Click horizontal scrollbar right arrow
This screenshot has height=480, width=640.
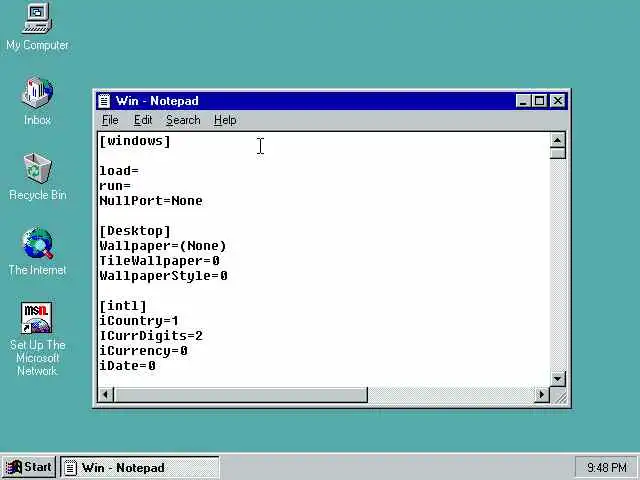[x=542, y=395]
